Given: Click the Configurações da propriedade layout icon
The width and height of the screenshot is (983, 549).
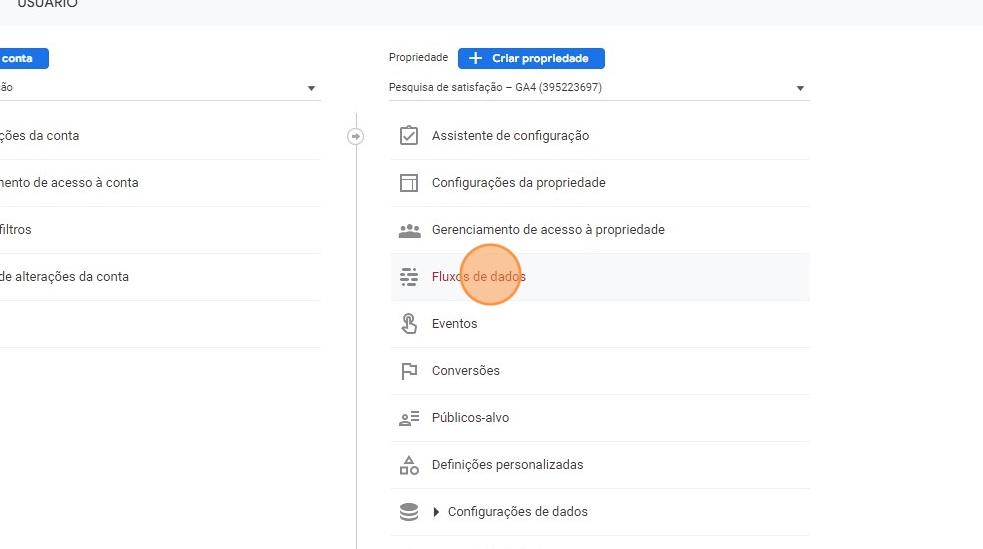Looking at the screenshot, I should (x=408, y=183).
